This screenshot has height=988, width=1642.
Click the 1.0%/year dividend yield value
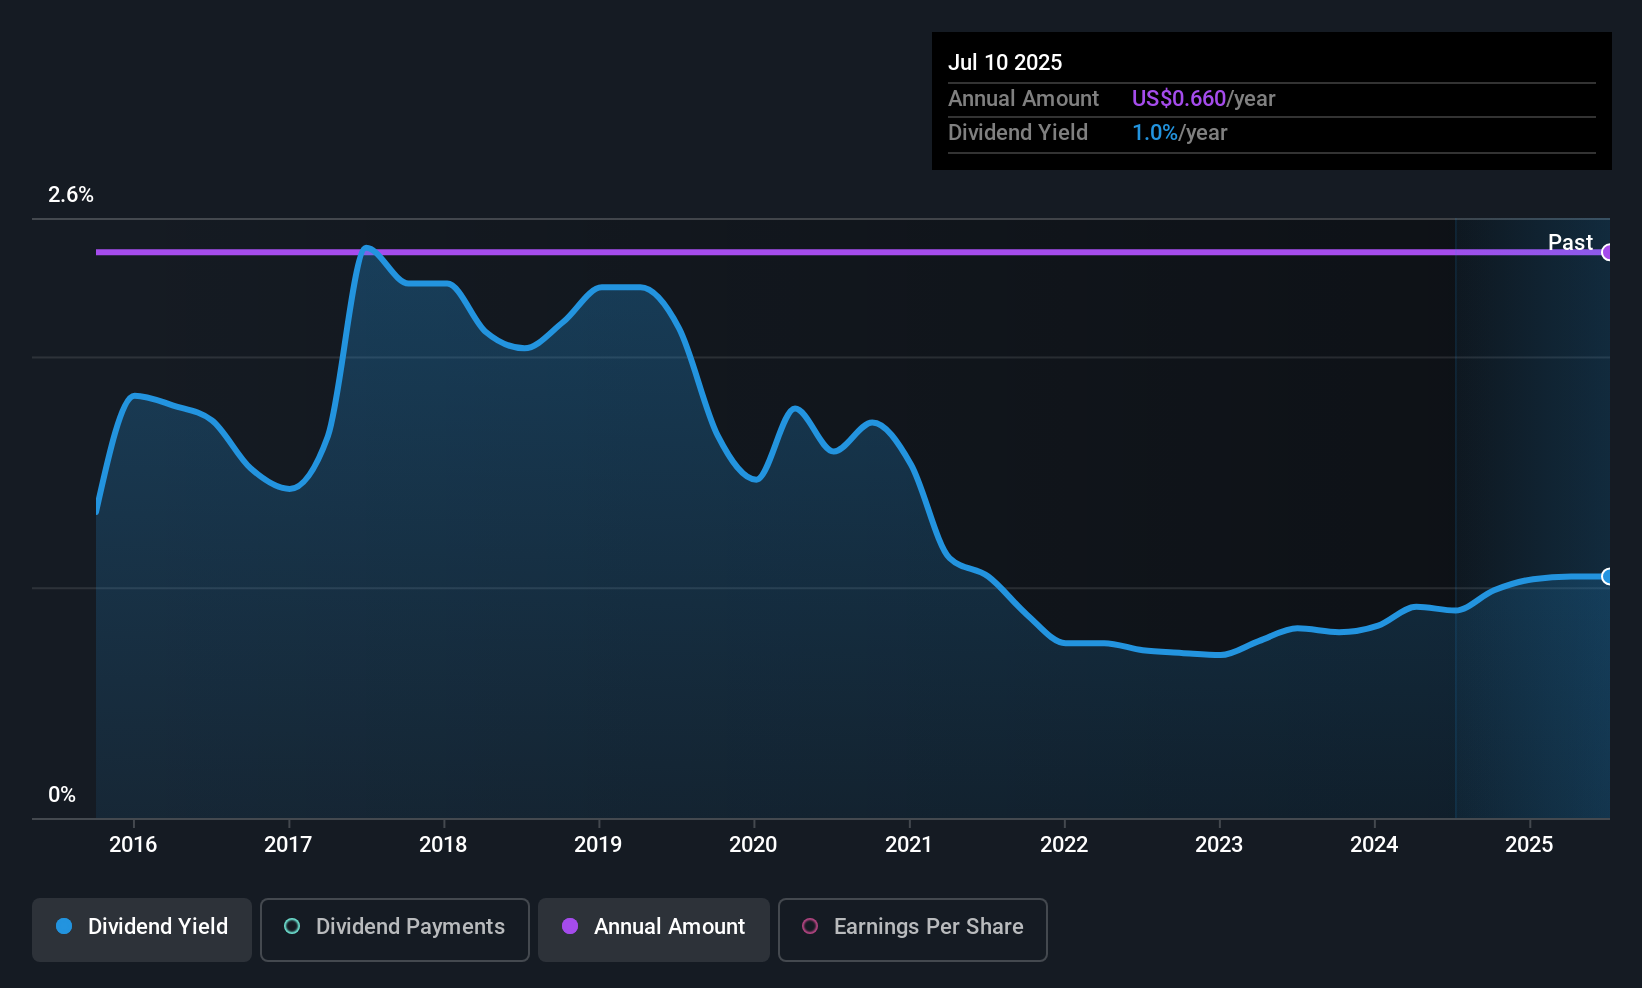point(1180,133)
